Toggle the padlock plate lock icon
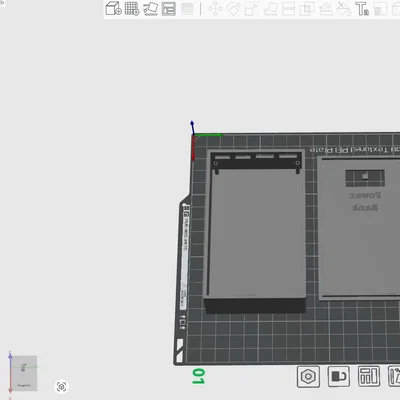Viewport: 400px width, 400px height. pyautogui.click(x=338, y=377)
